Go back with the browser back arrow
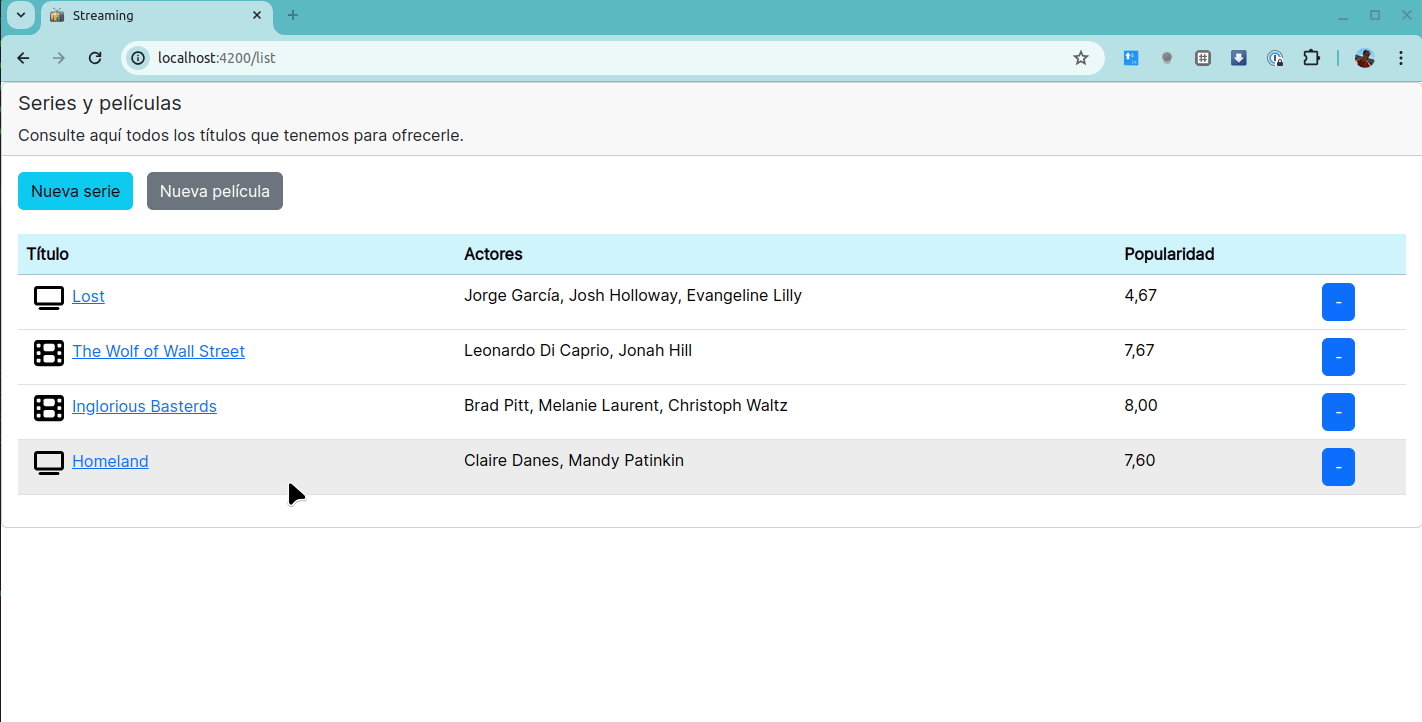Image resolution: width=1422 pixels, height=722 pixels. (23, 58)
